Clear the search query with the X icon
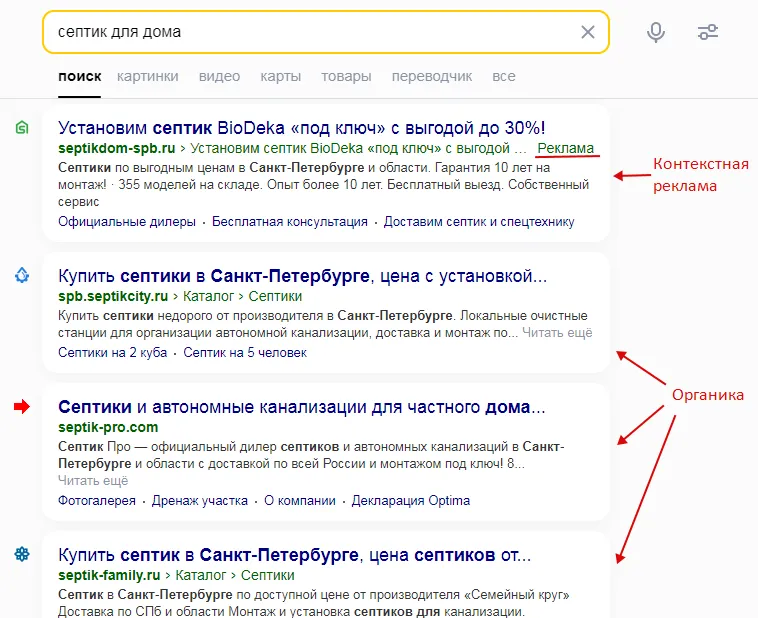The image size is (758, 618). click(x=587, y=32)
